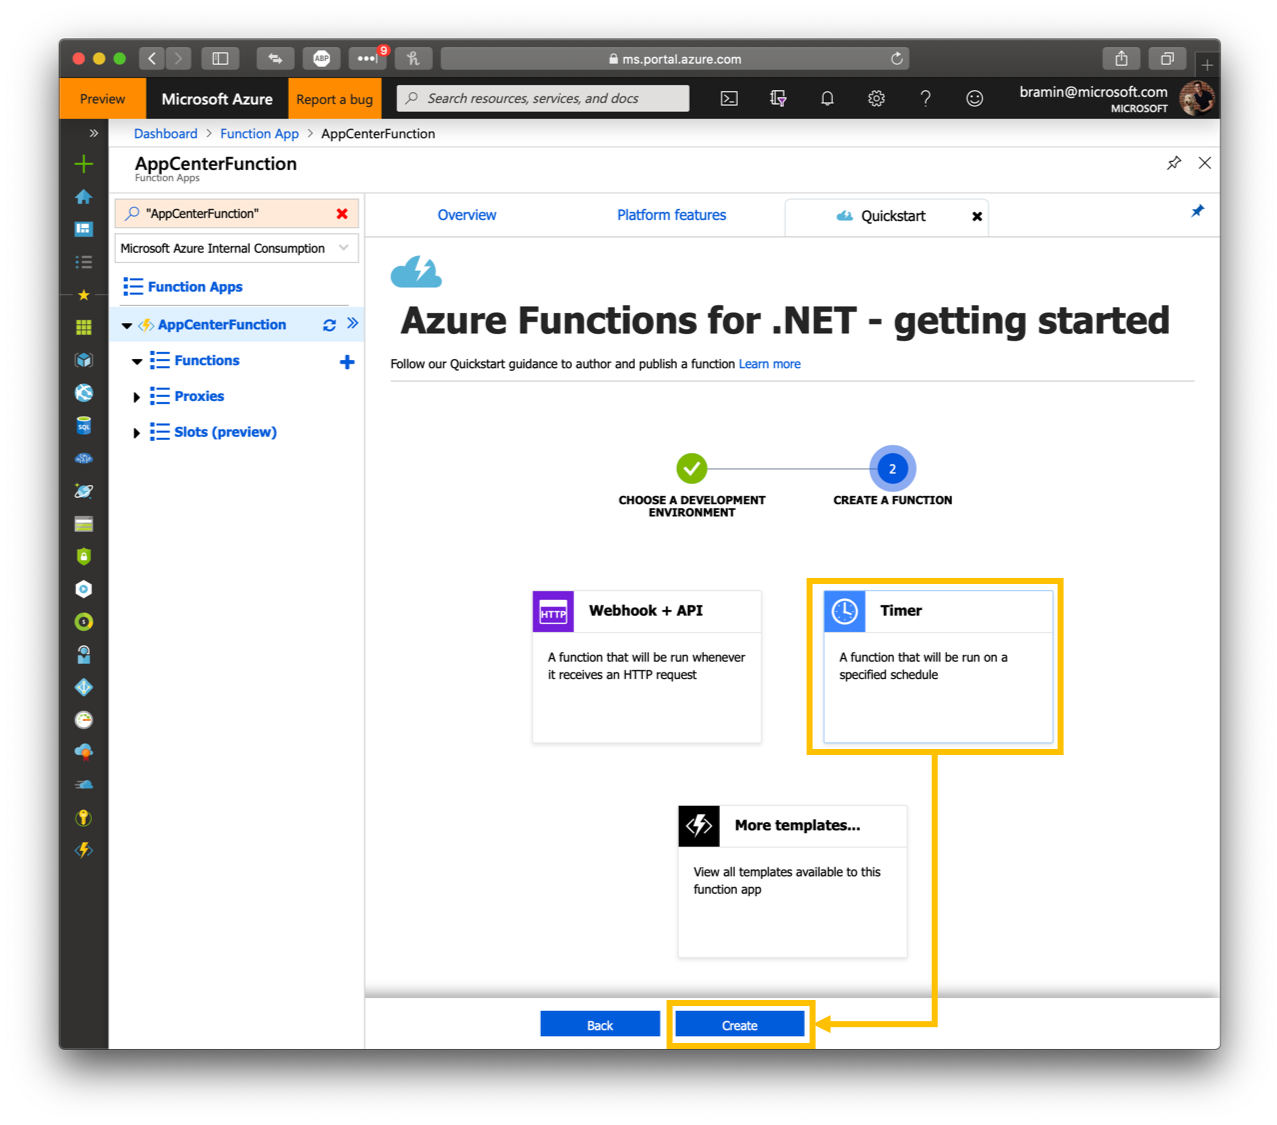Image resolution: width=1277 pixels, height=1125 pixels.
Task: Open App Services globe icon in sidebar
Action: click(84, 393)
